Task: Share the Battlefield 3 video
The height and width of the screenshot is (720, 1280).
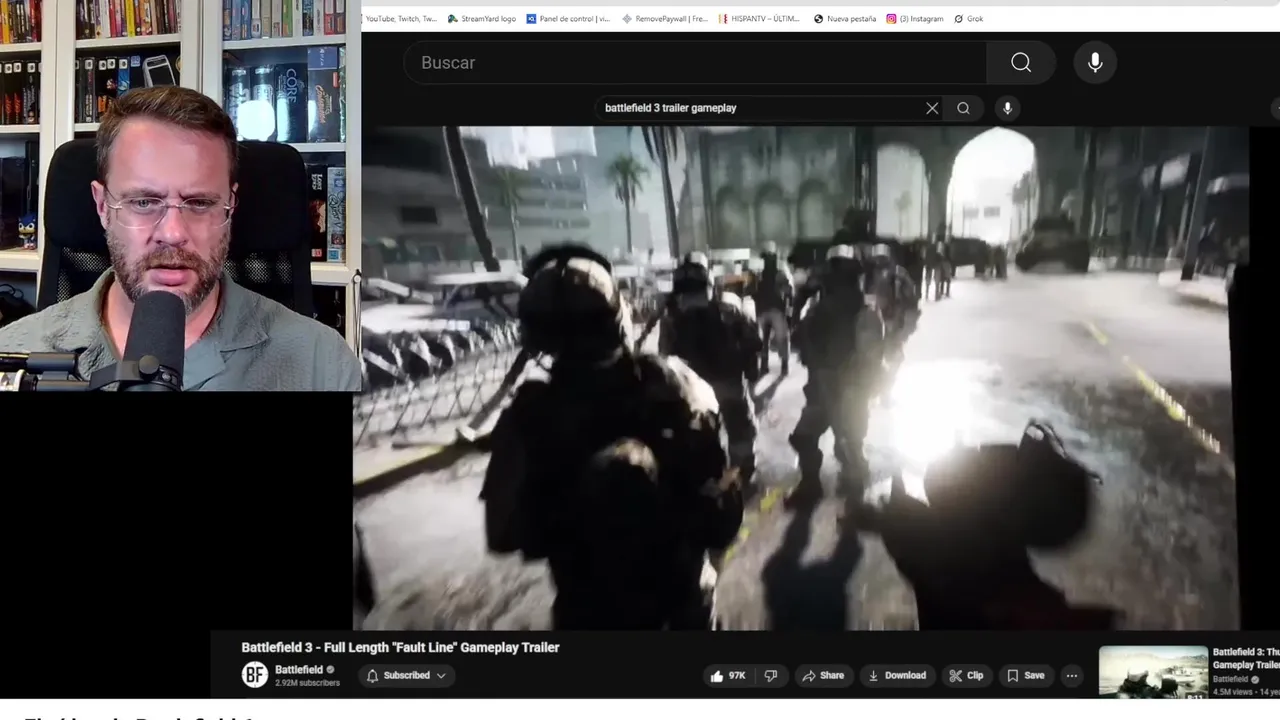Action: point(823,676)
